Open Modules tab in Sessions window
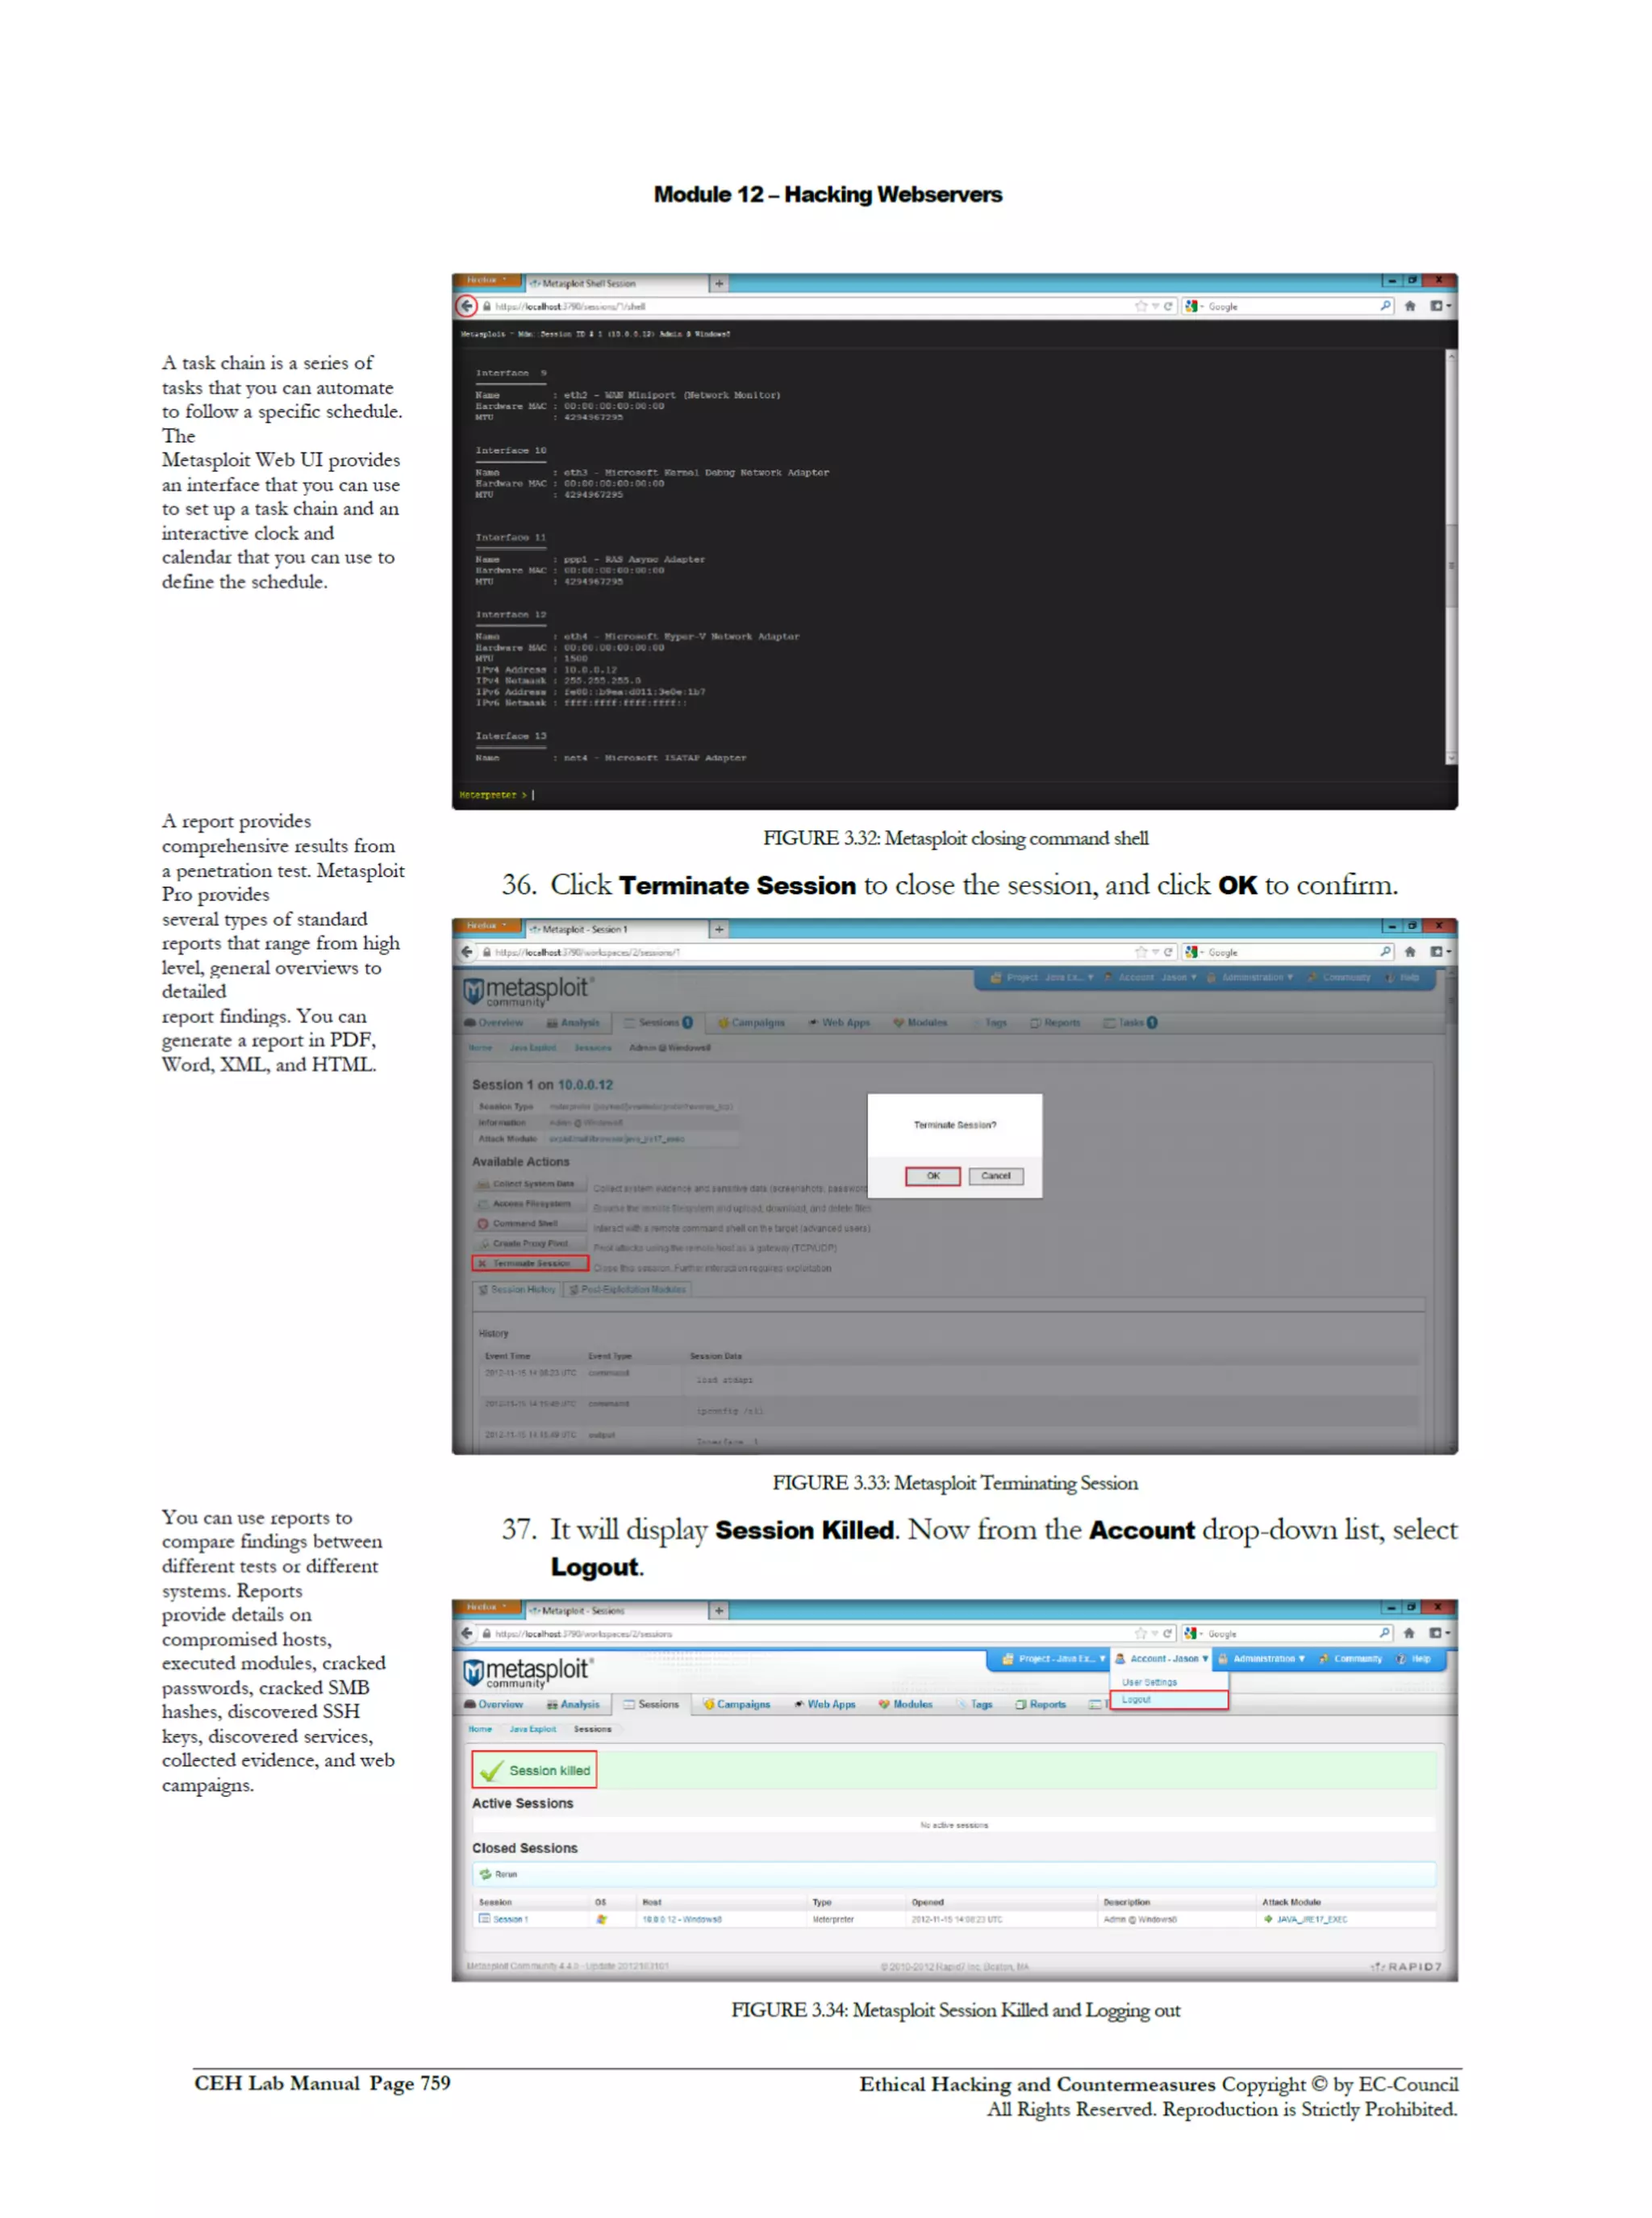The image size is (1652, 2218). [906, 1704]
